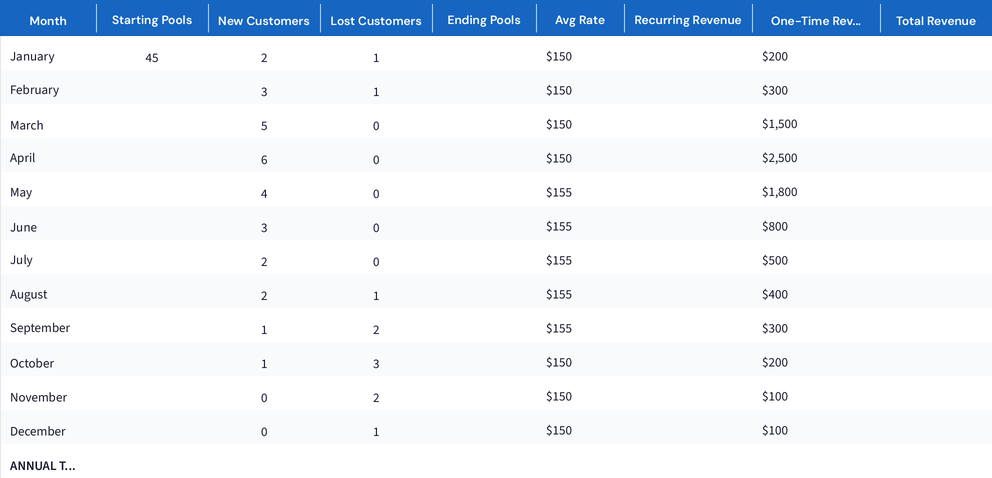Click the October month cell

pos(32,364)
